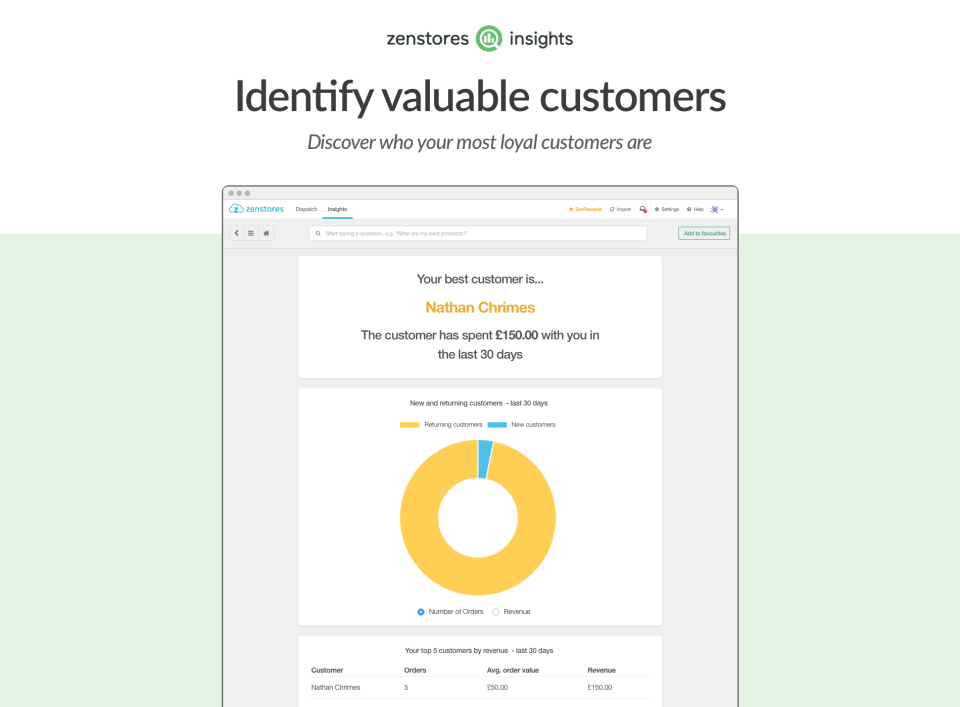The image size is (960, 707).
Task: Click the blue new customers donut slice
Action: click(x=485, y=459)
